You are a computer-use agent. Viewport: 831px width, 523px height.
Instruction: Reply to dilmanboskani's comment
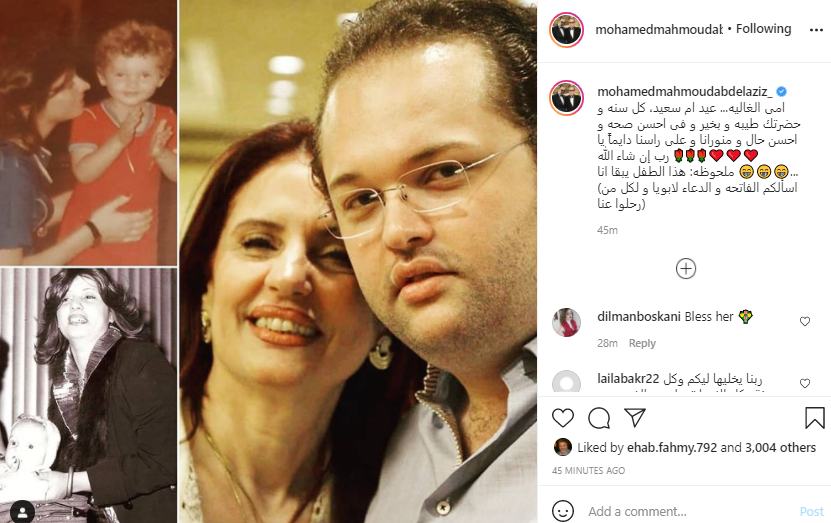[x=642, y=343]
